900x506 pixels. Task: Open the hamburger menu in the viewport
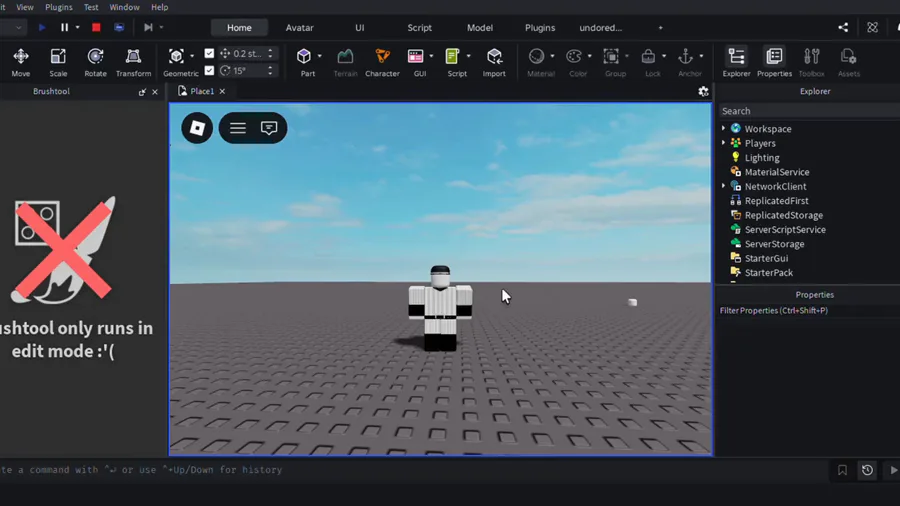(x=238, y=128)
